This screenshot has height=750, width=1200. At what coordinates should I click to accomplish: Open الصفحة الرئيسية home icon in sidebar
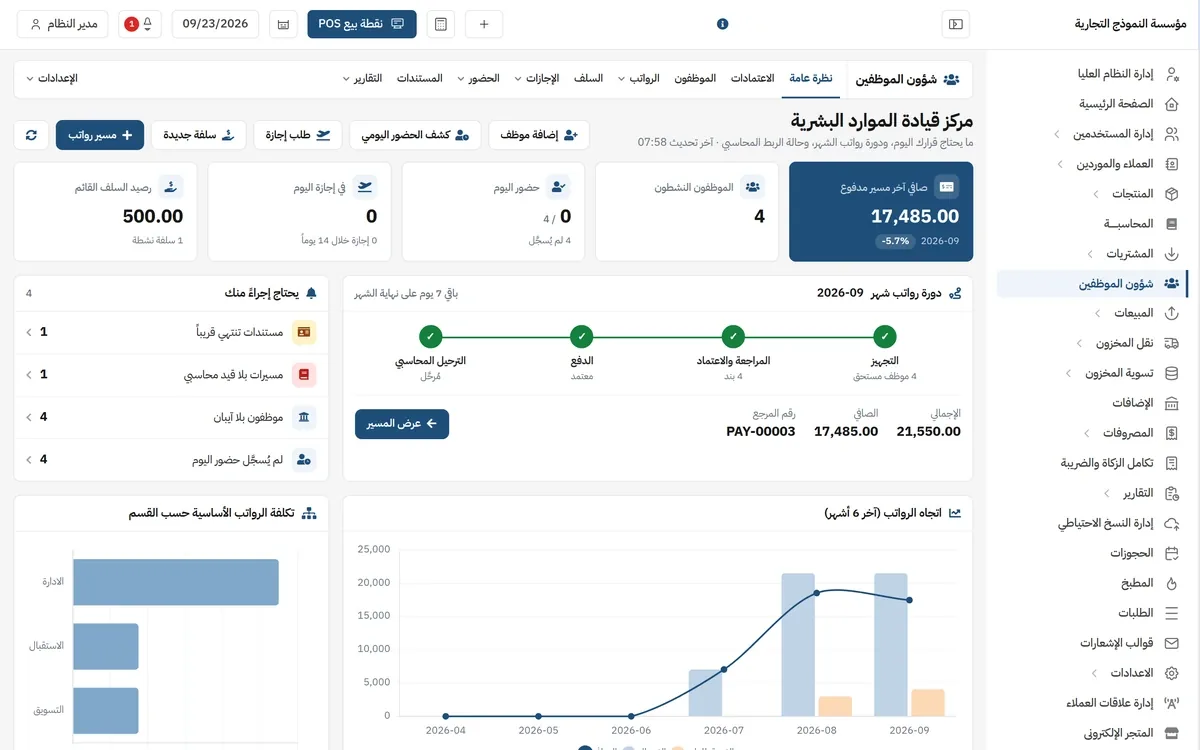pos(1172,104)
